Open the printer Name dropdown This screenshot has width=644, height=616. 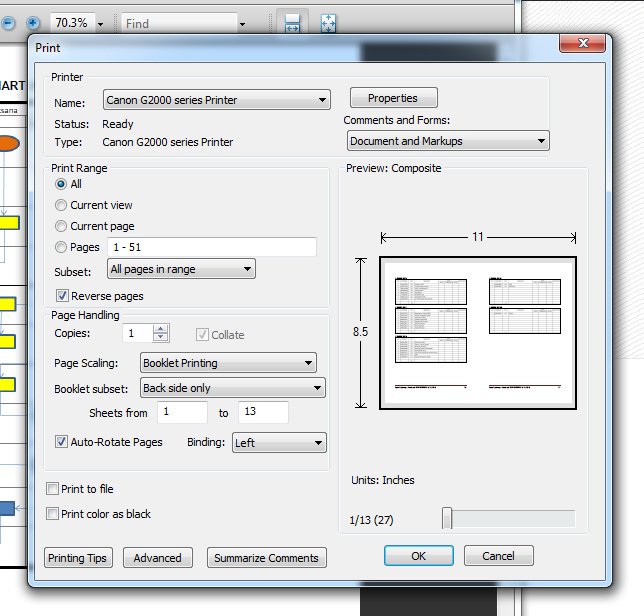click(x=216, y=100)
